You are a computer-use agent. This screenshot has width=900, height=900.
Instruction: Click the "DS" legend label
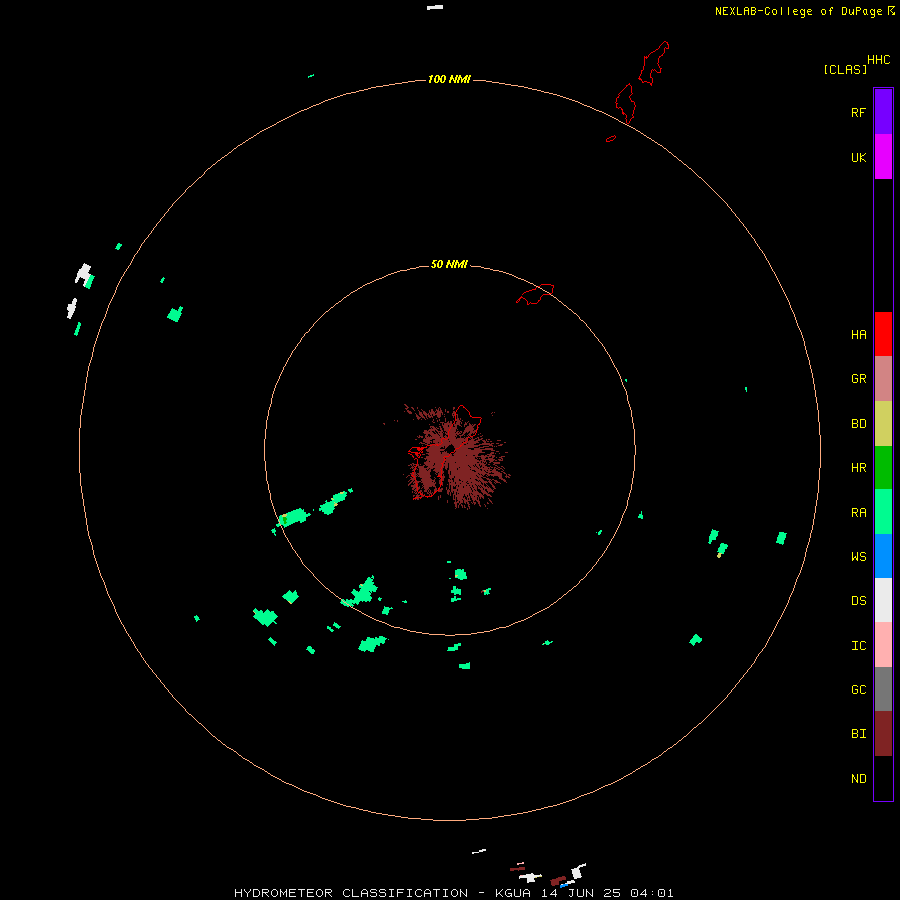pos(859,601)
